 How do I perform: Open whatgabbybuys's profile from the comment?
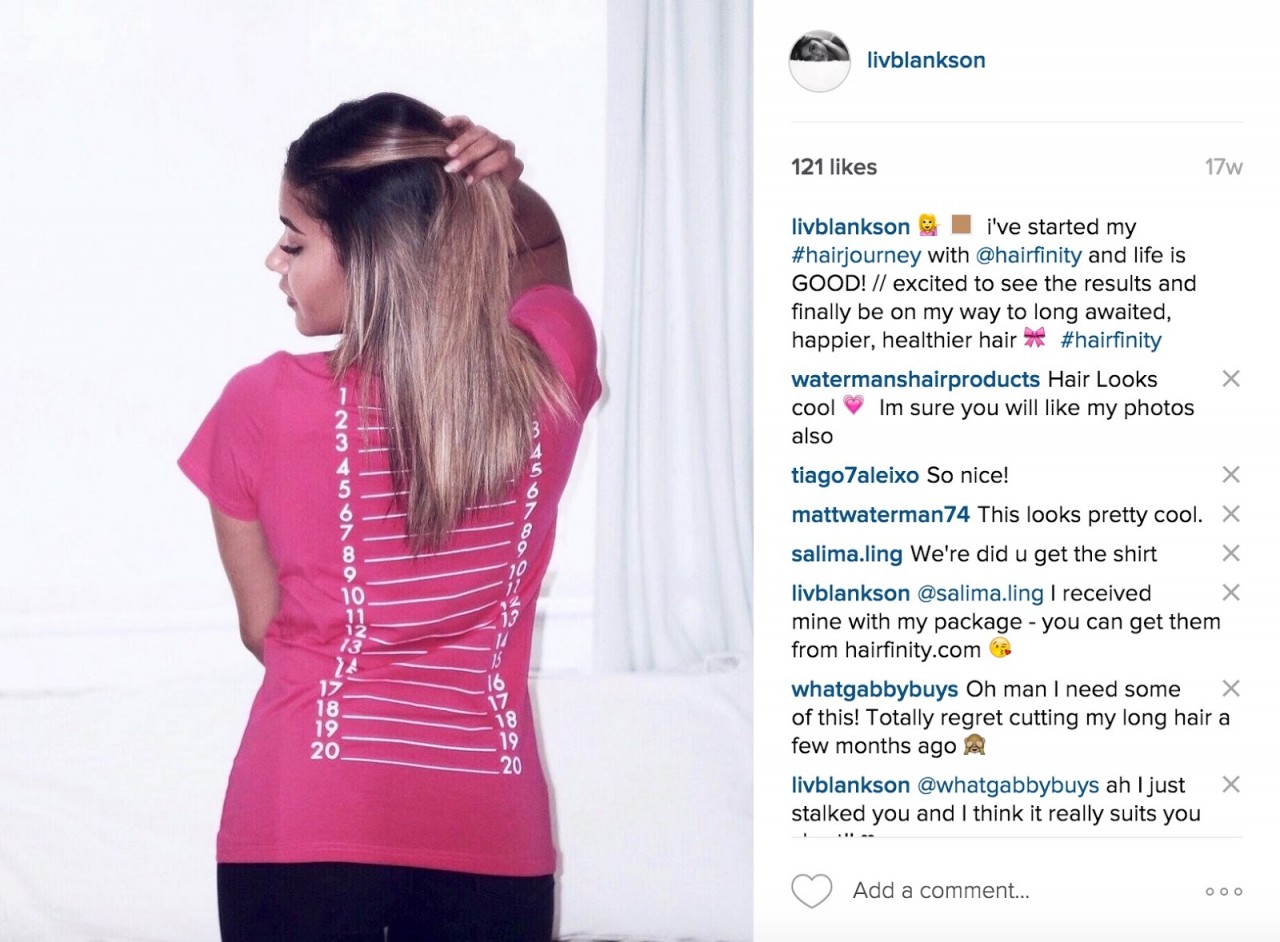[x=874, y=690]
